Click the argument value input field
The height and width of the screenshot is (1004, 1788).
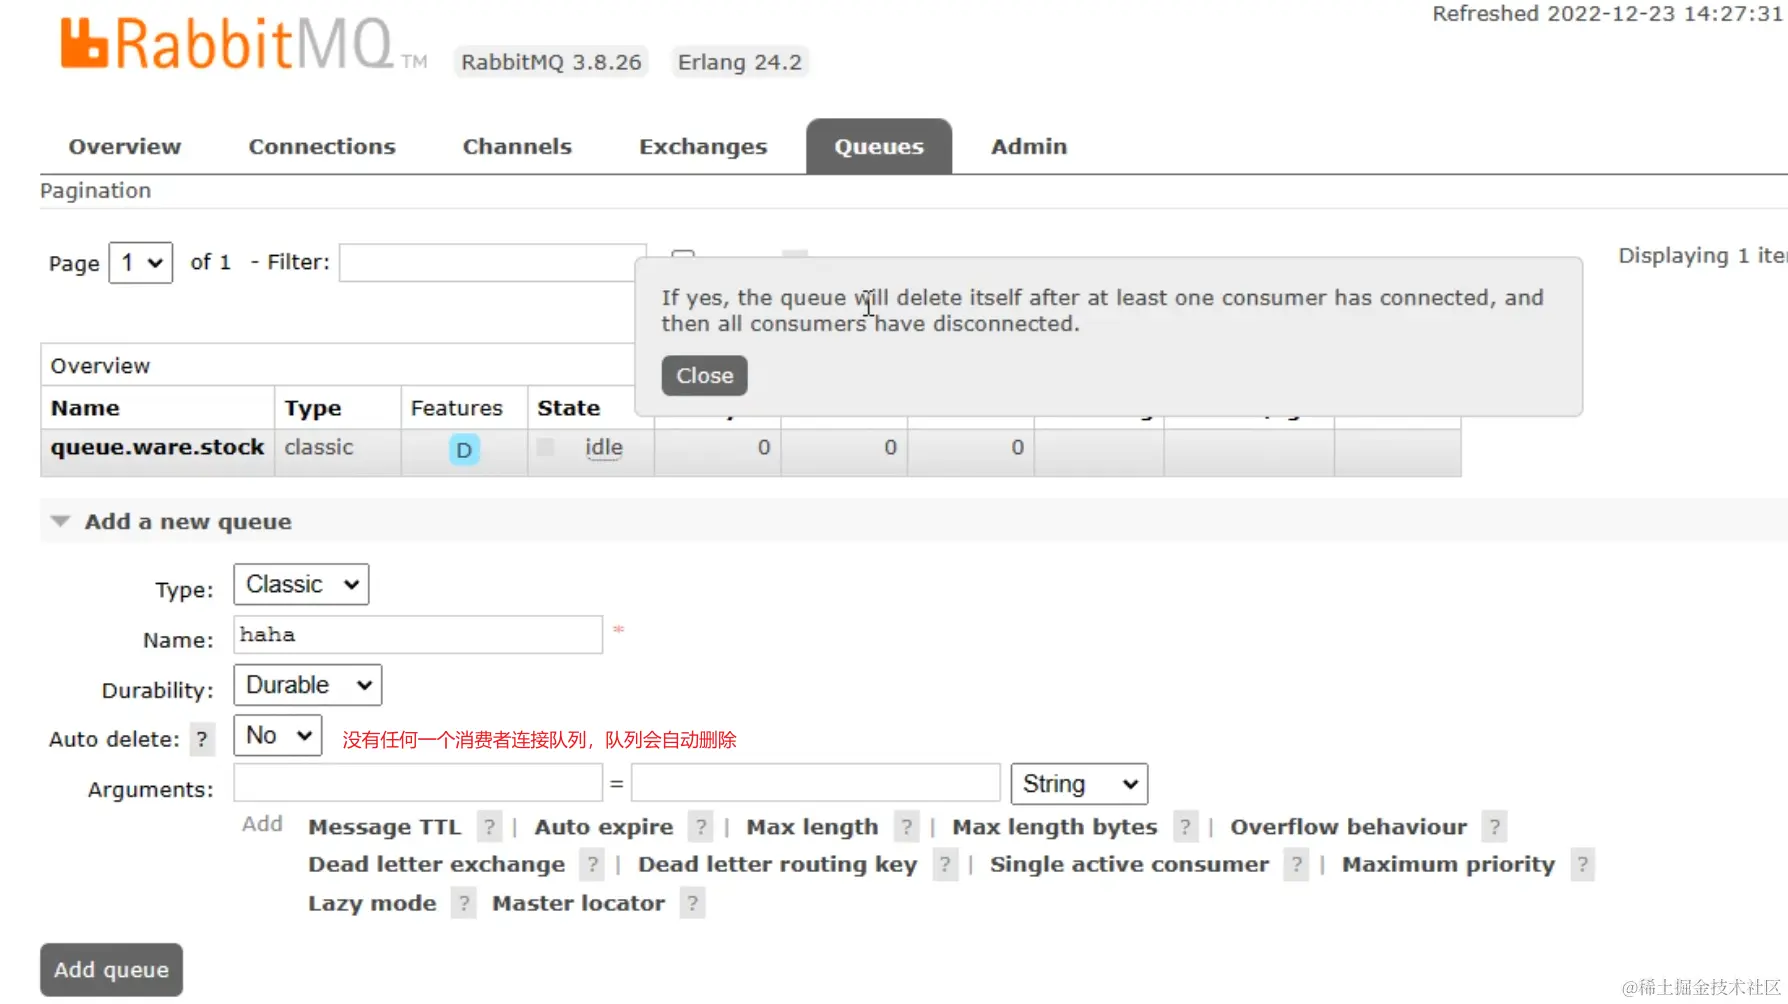816,783
